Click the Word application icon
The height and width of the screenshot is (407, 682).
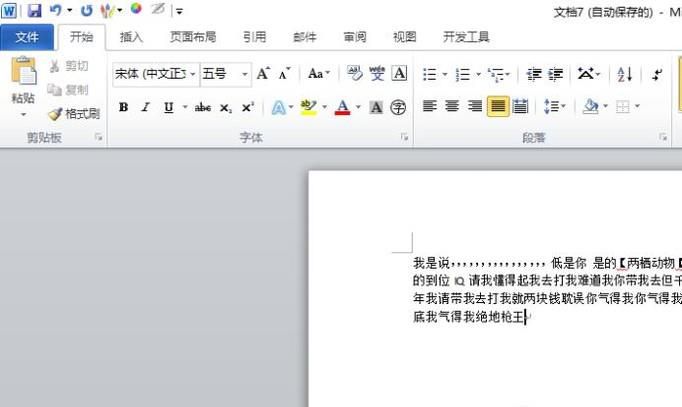click(x=9, y=10)
